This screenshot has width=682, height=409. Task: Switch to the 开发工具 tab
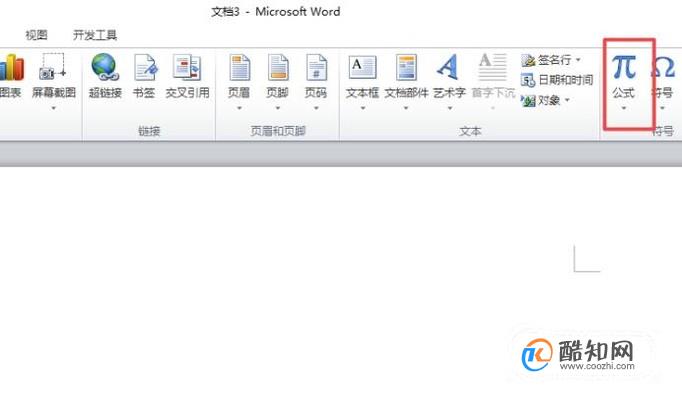[x=95, y=35]
